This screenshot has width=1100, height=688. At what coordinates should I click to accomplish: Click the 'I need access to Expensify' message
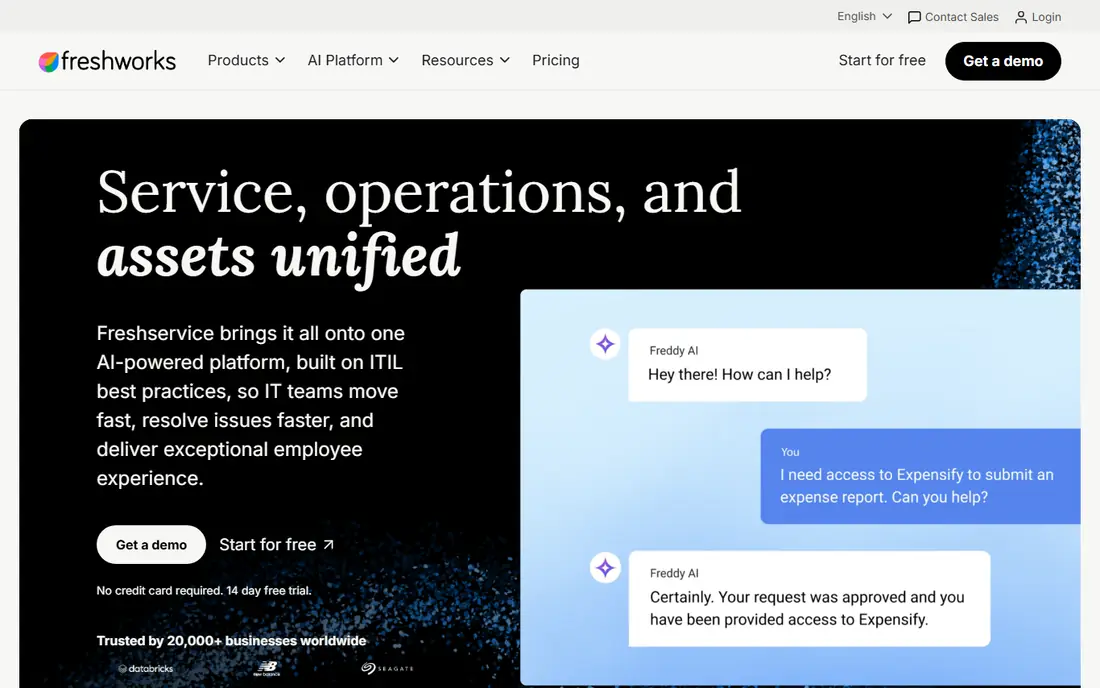920,476
